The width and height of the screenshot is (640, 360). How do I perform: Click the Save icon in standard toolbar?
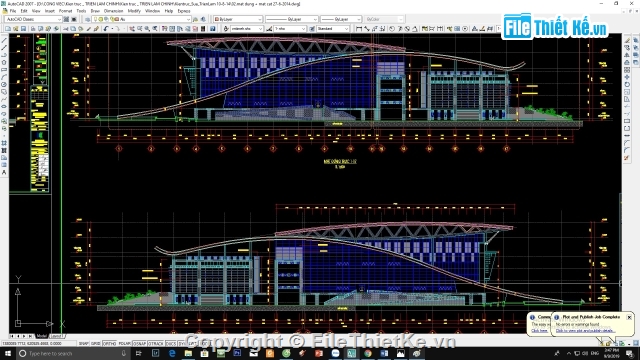pyautogui.click(x=23, y=29)
